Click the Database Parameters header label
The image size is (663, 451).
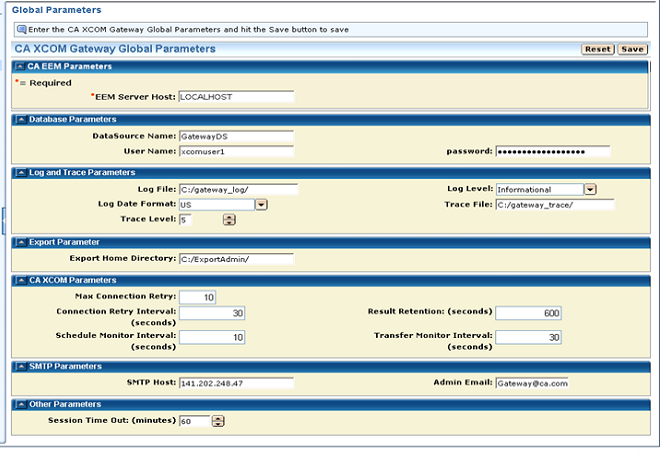(73, 120)
